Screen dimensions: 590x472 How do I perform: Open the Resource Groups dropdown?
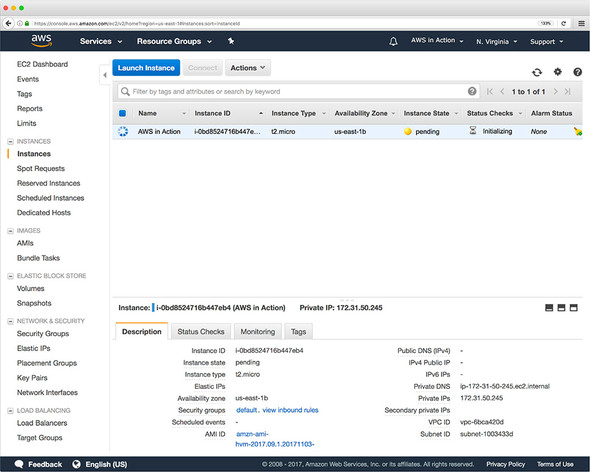click(x=174, y=41)
